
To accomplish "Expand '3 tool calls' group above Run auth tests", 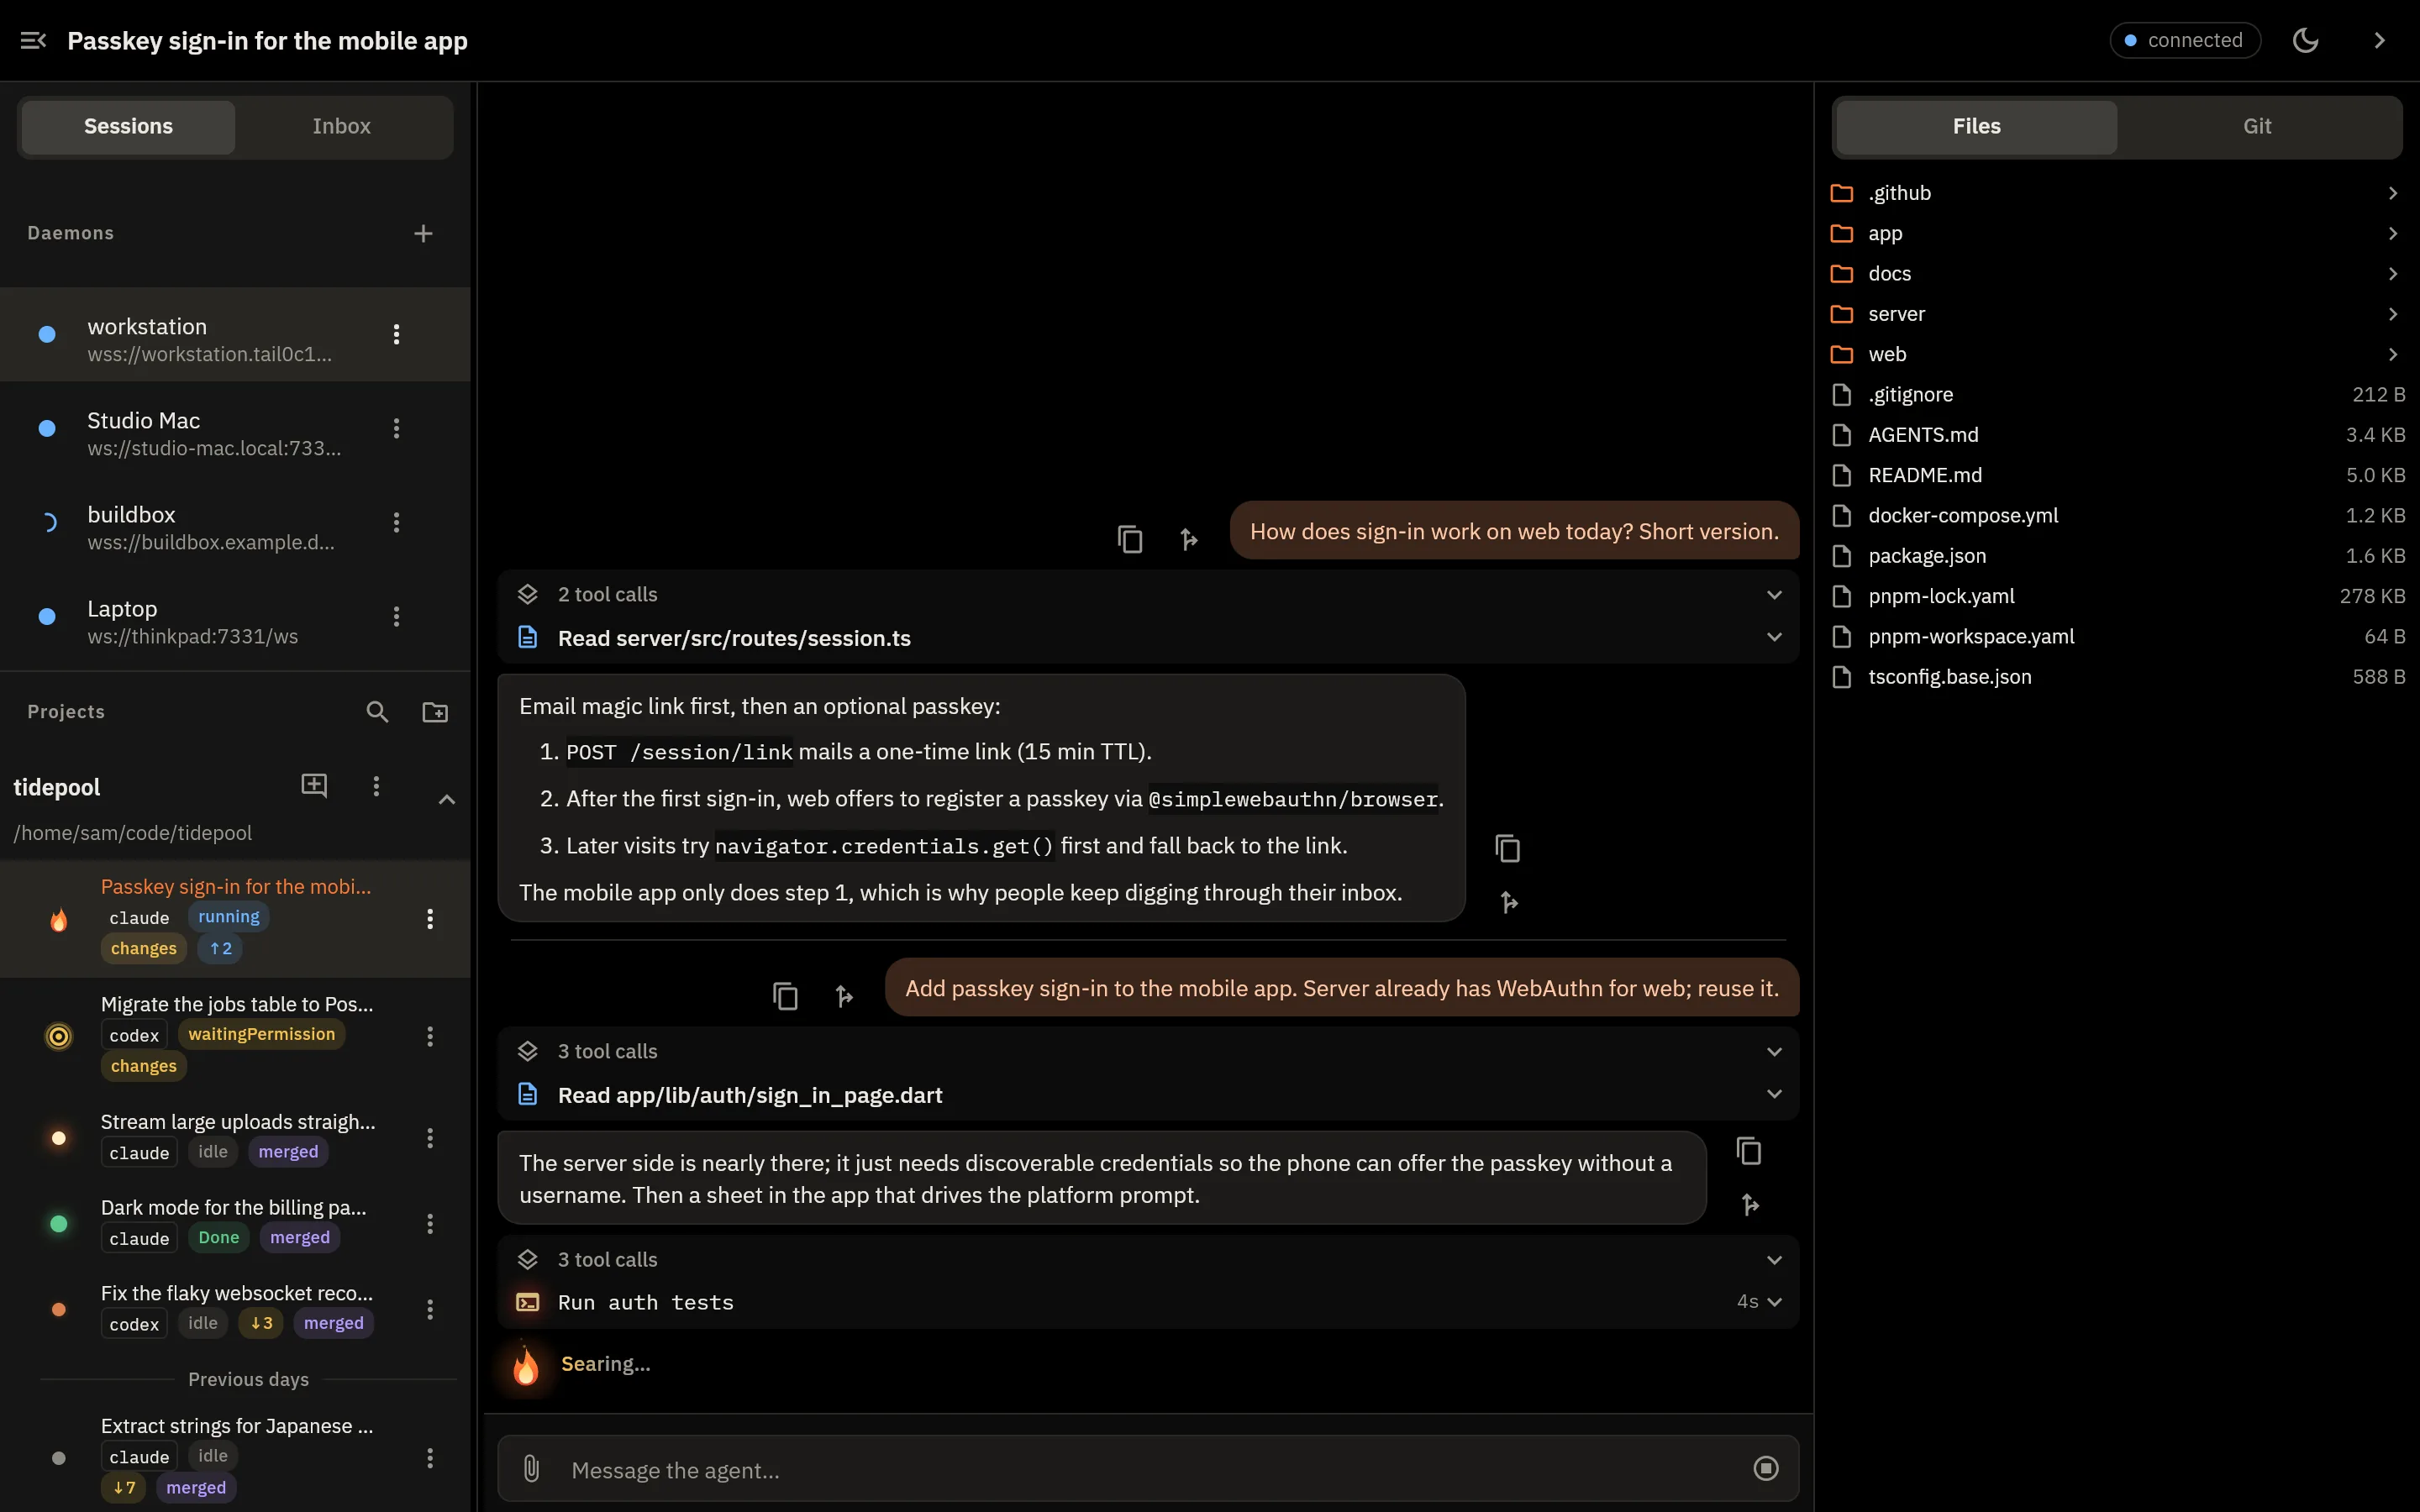I will [1148, 1259].
